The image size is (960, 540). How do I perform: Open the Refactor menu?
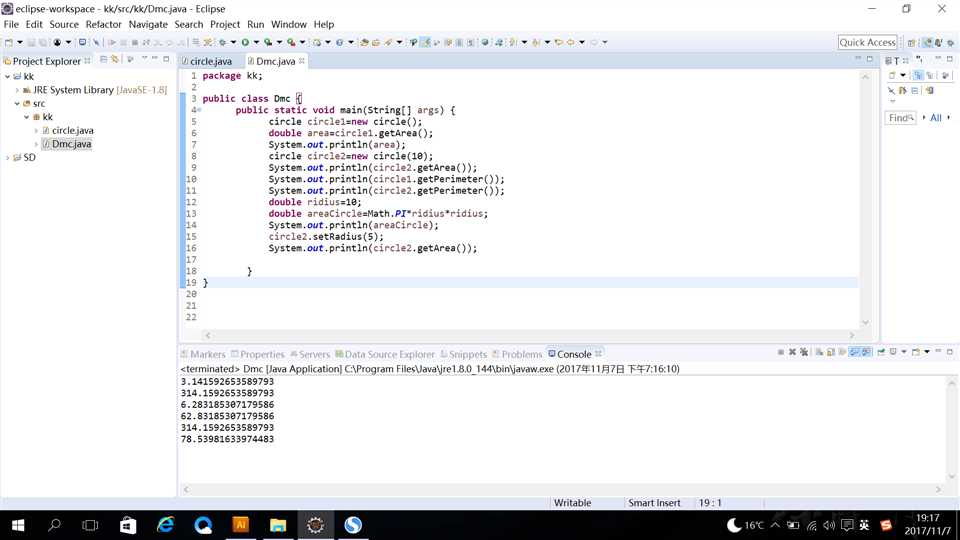tap(103, 24)
